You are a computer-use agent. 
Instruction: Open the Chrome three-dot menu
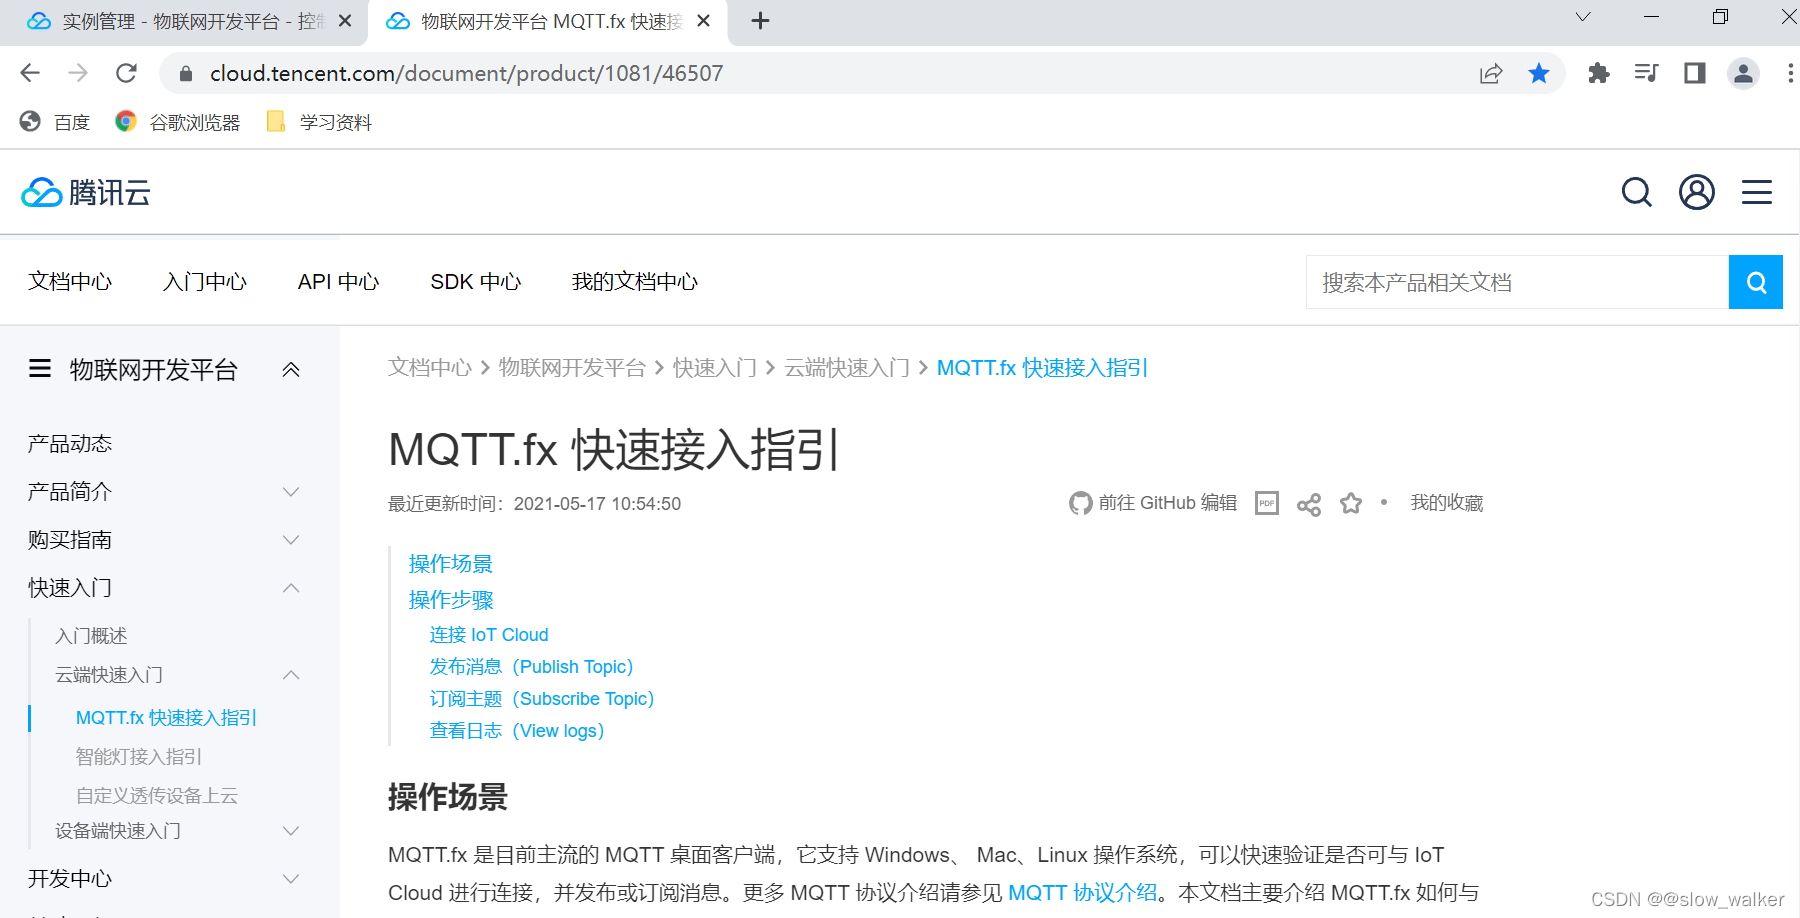click(x=1790, y=73)
